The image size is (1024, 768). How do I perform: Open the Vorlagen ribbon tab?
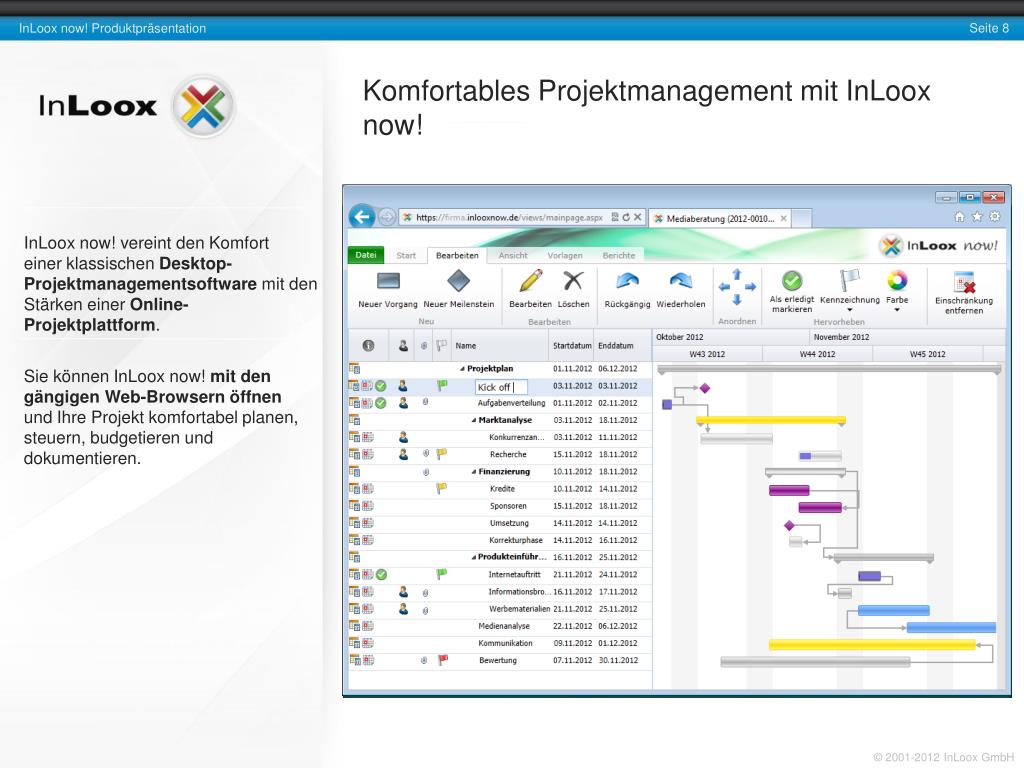pyautogui.click(x=565, y=255)
